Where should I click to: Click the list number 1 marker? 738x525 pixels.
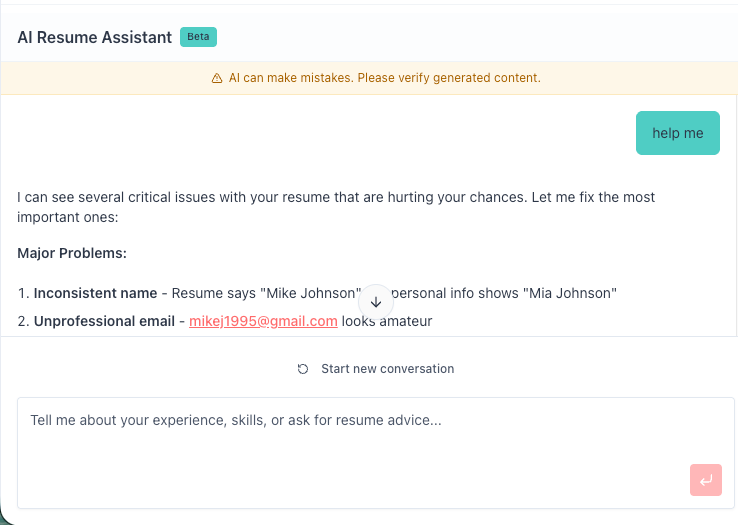point(22,293)
